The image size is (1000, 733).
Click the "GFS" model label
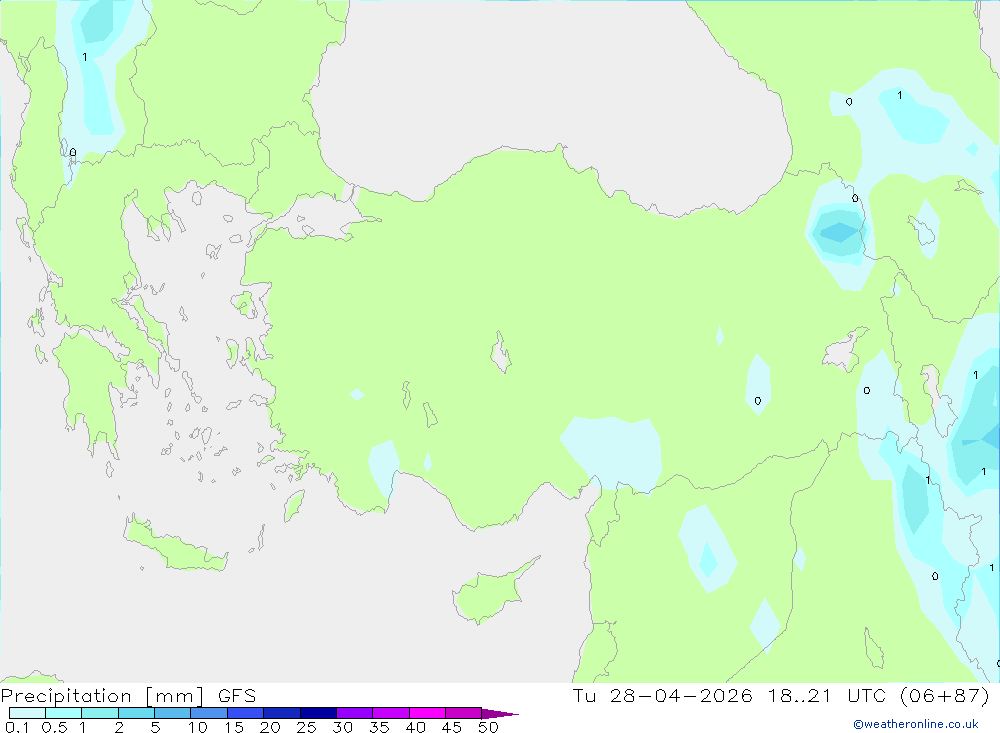point(237,696)
